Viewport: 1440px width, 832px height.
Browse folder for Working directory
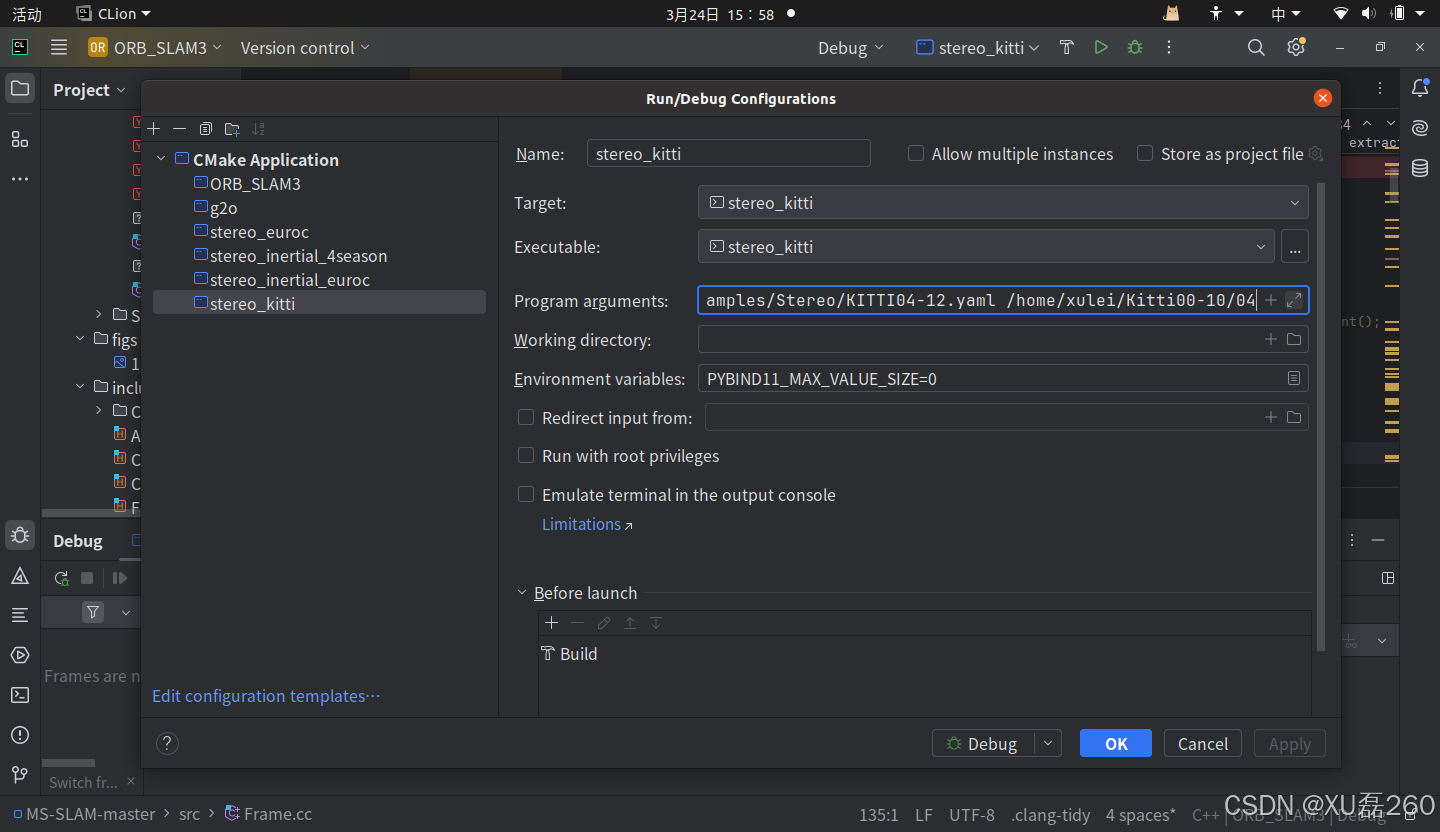click(x=1294, y=340)
